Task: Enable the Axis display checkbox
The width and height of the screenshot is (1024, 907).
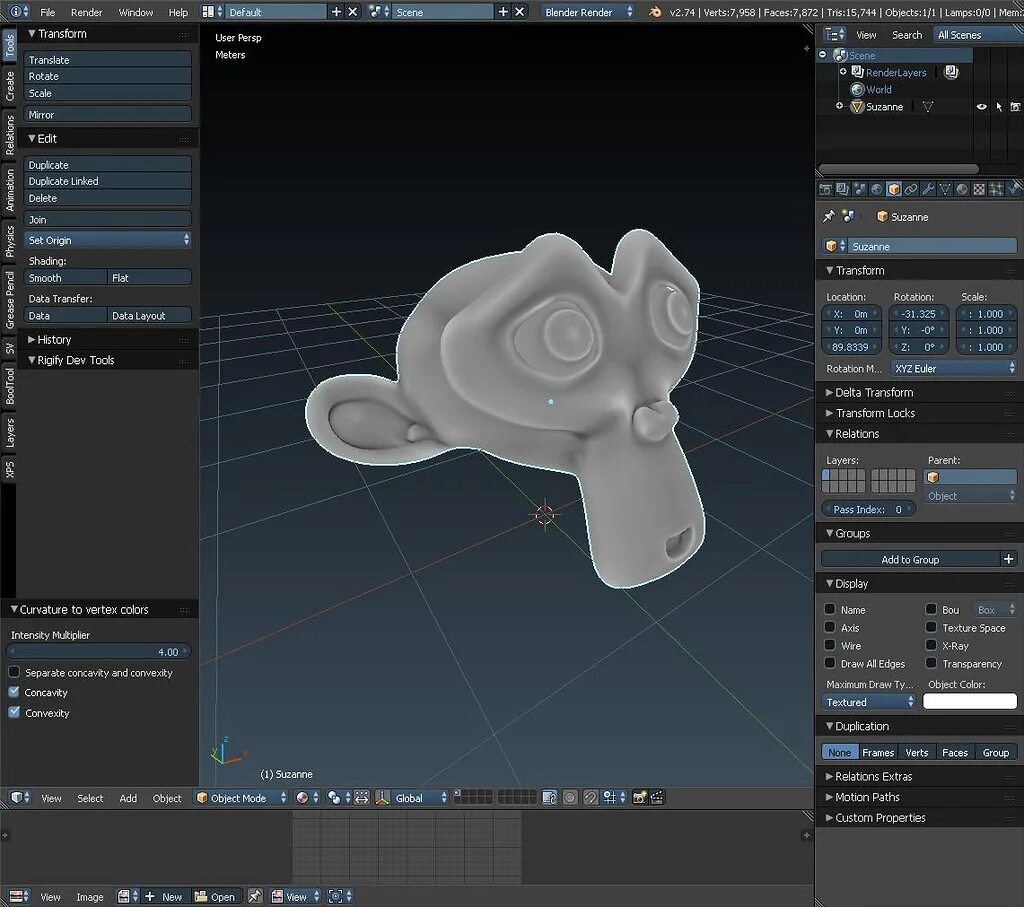Action: click(829, 627)
